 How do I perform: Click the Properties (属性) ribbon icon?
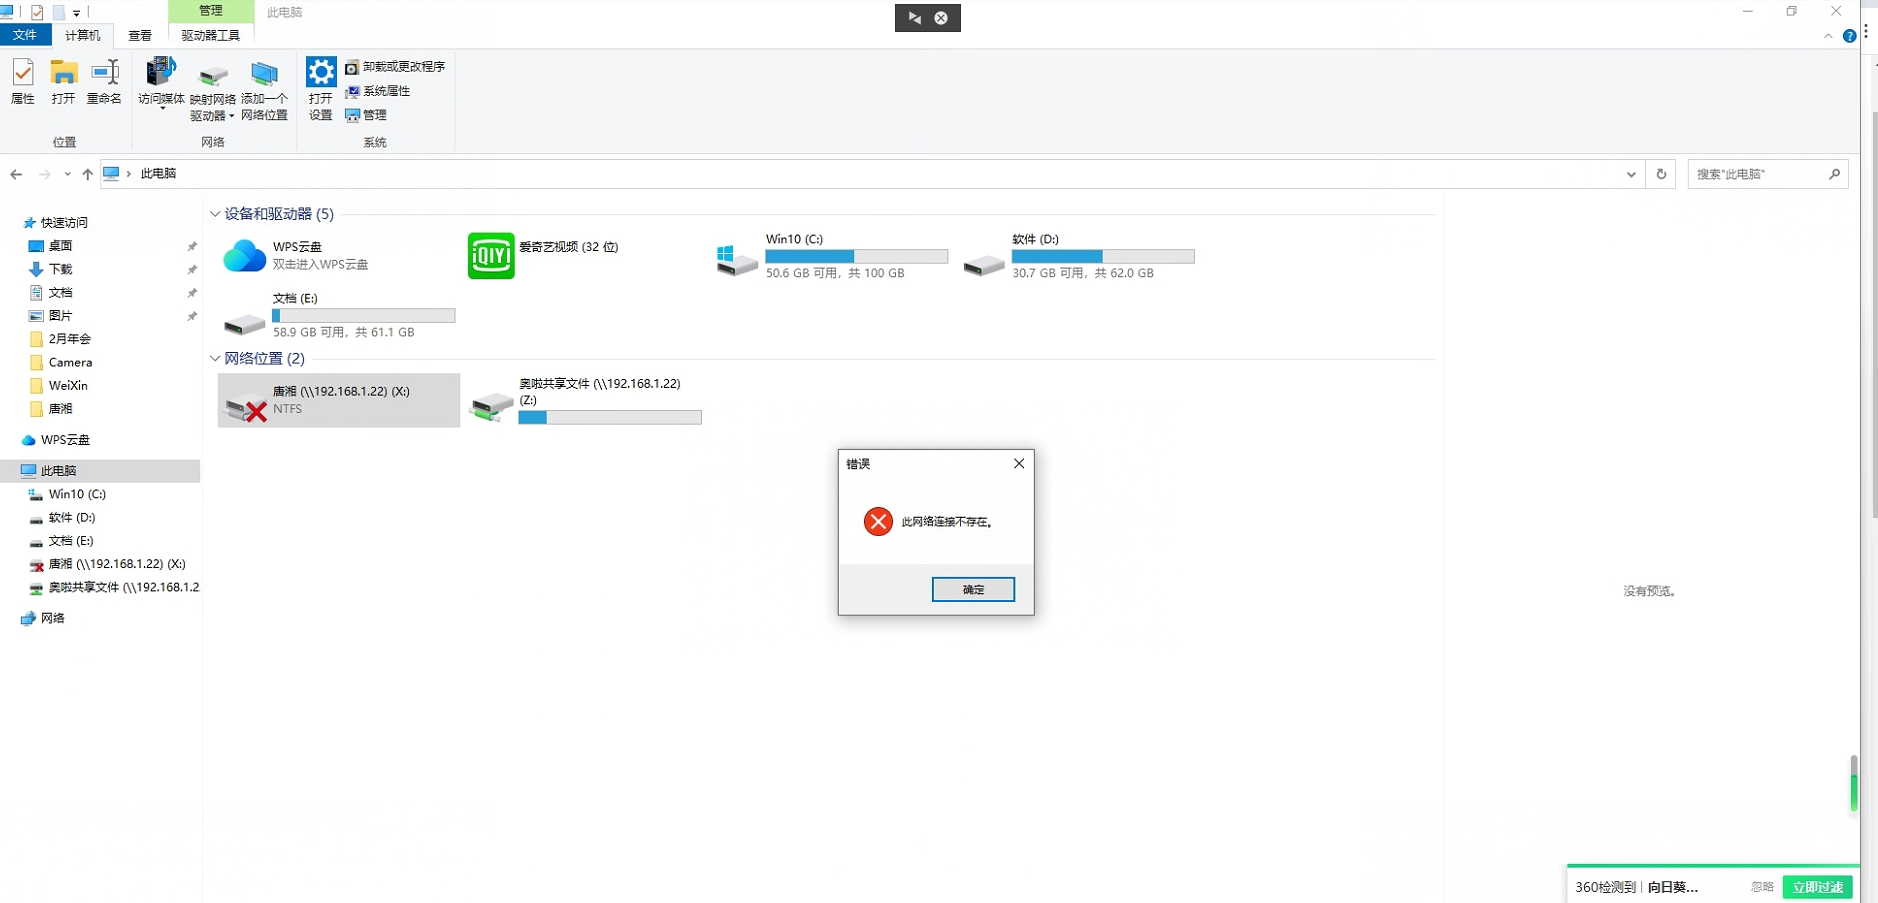coord(22,80)
